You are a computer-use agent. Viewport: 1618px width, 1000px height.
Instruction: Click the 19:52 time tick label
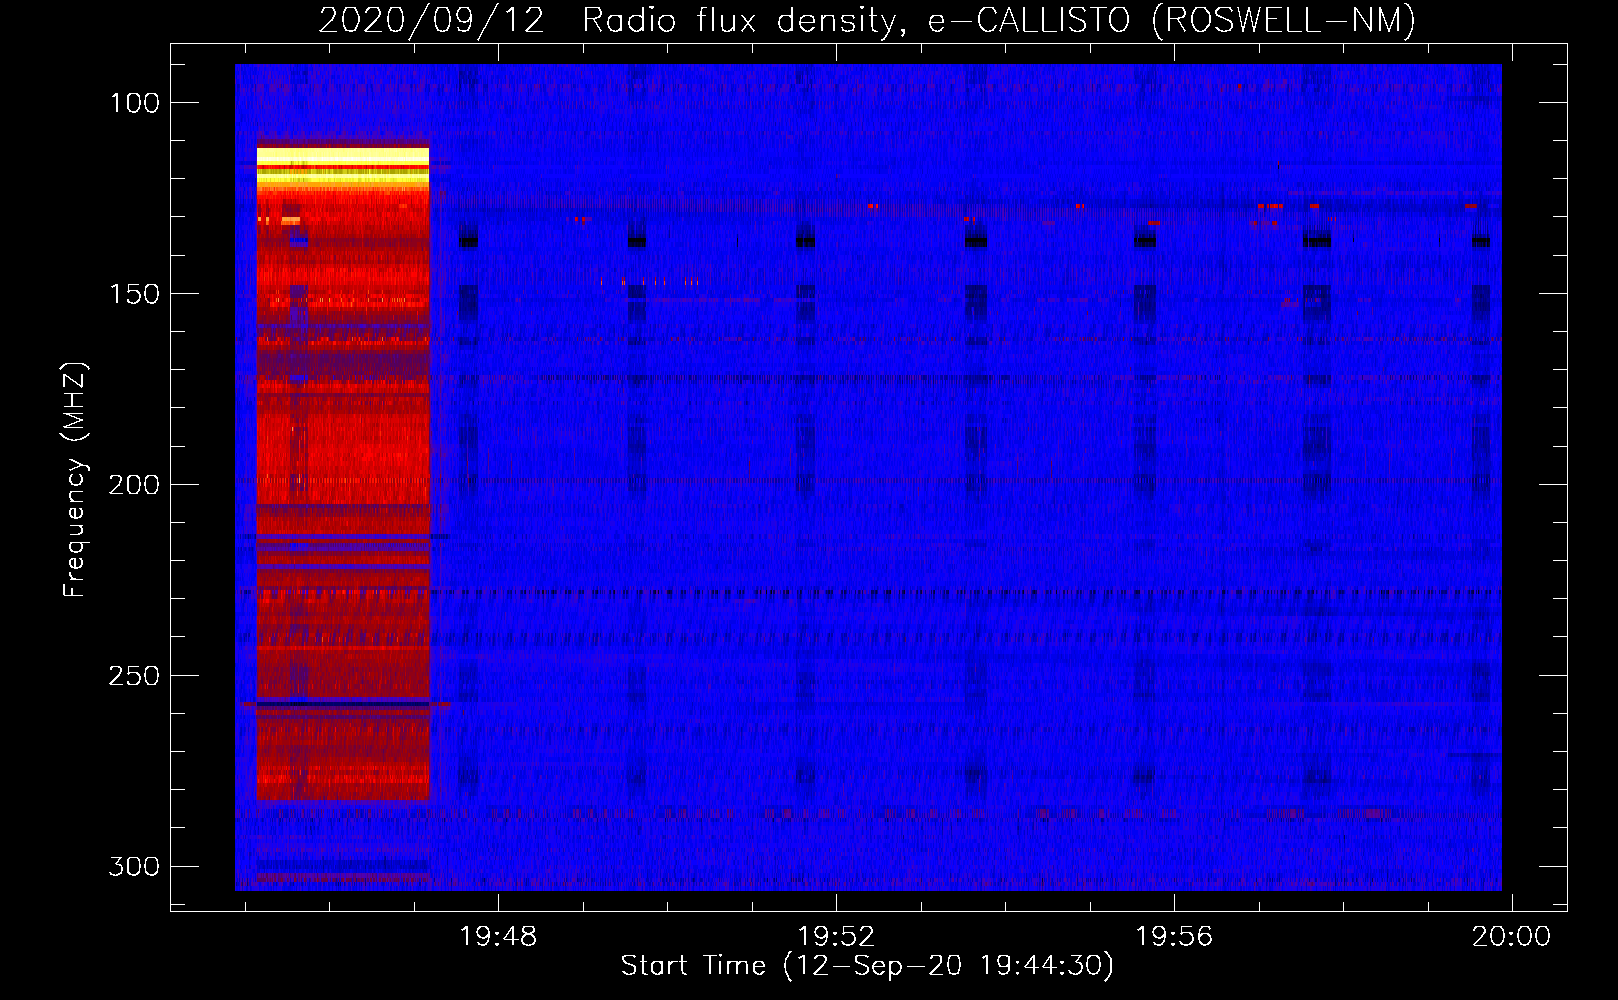pos(836,936)
